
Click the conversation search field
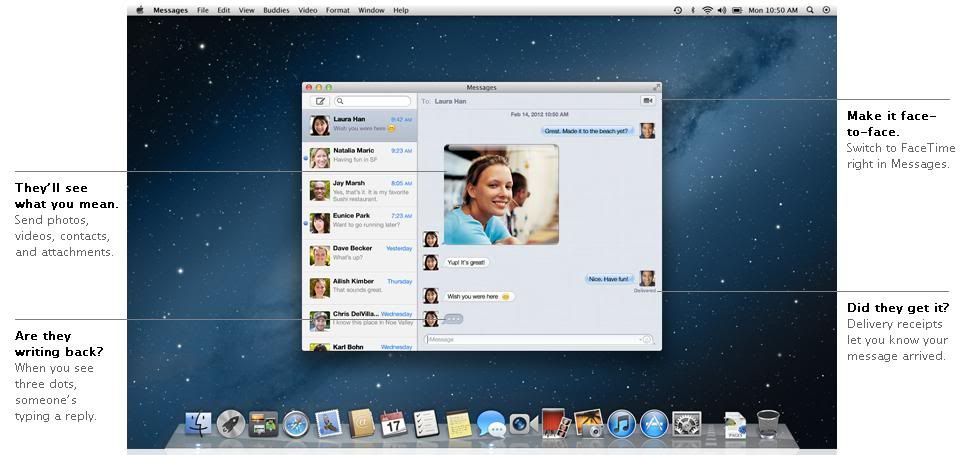[372, 101]
